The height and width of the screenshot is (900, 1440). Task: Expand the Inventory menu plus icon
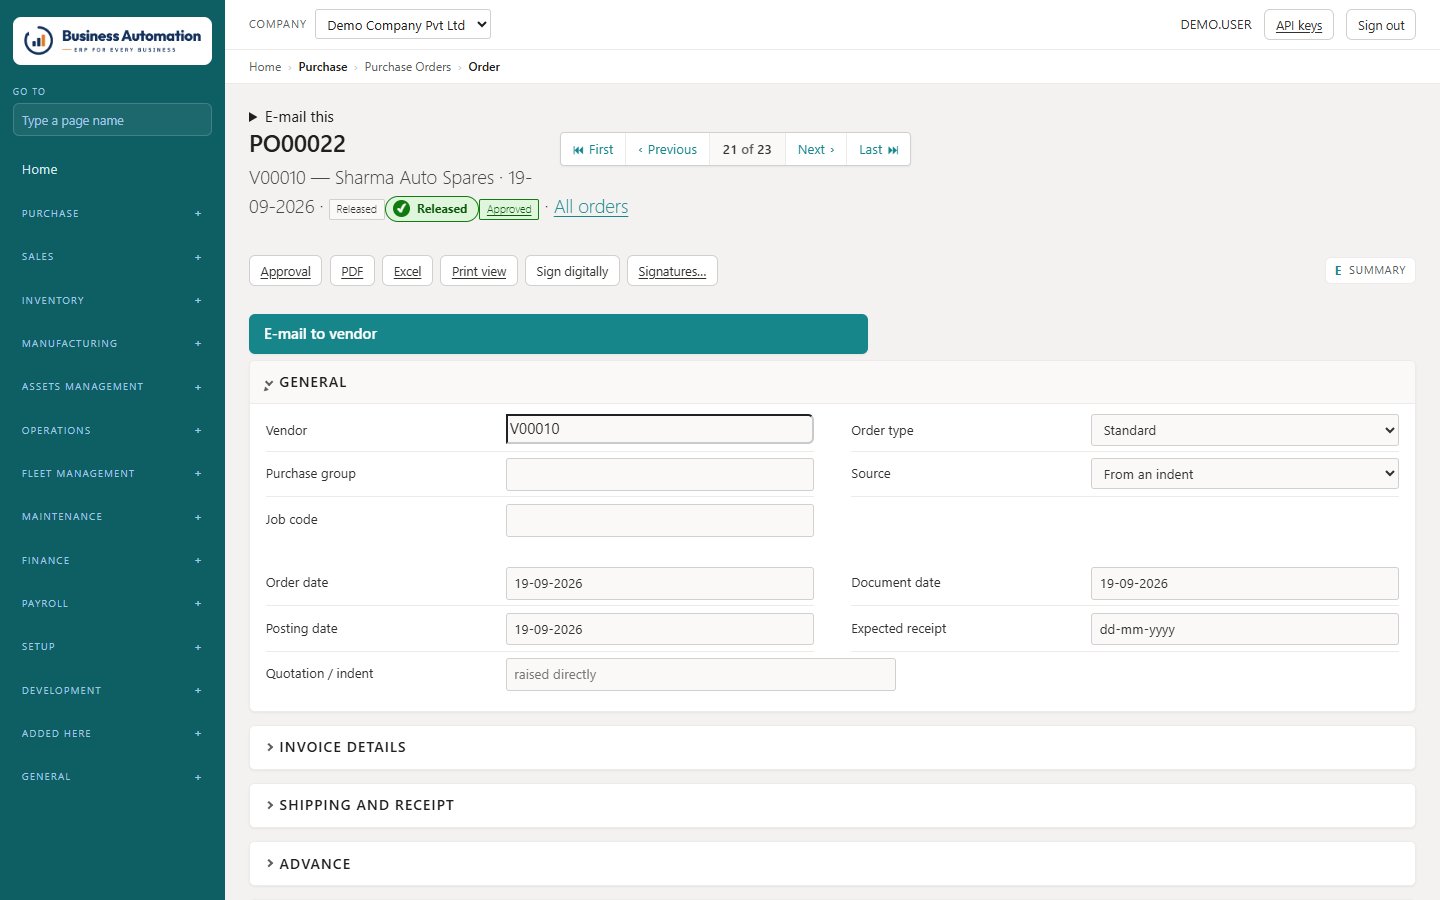point(198,301)
